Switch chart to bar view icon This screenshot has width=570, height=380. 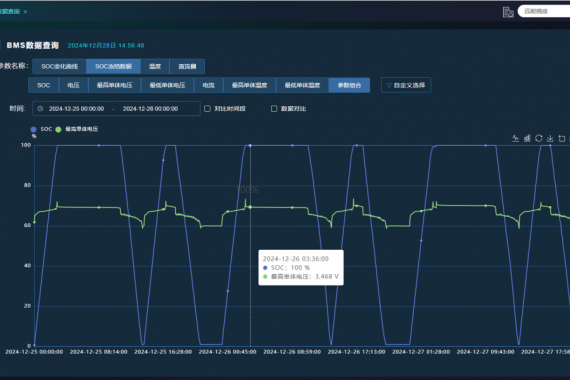coord(527,138)
